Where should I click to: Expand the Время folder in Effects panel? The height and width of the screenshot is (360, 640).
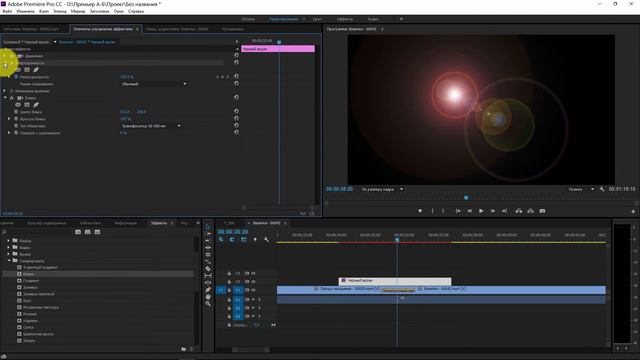(9, 254)
